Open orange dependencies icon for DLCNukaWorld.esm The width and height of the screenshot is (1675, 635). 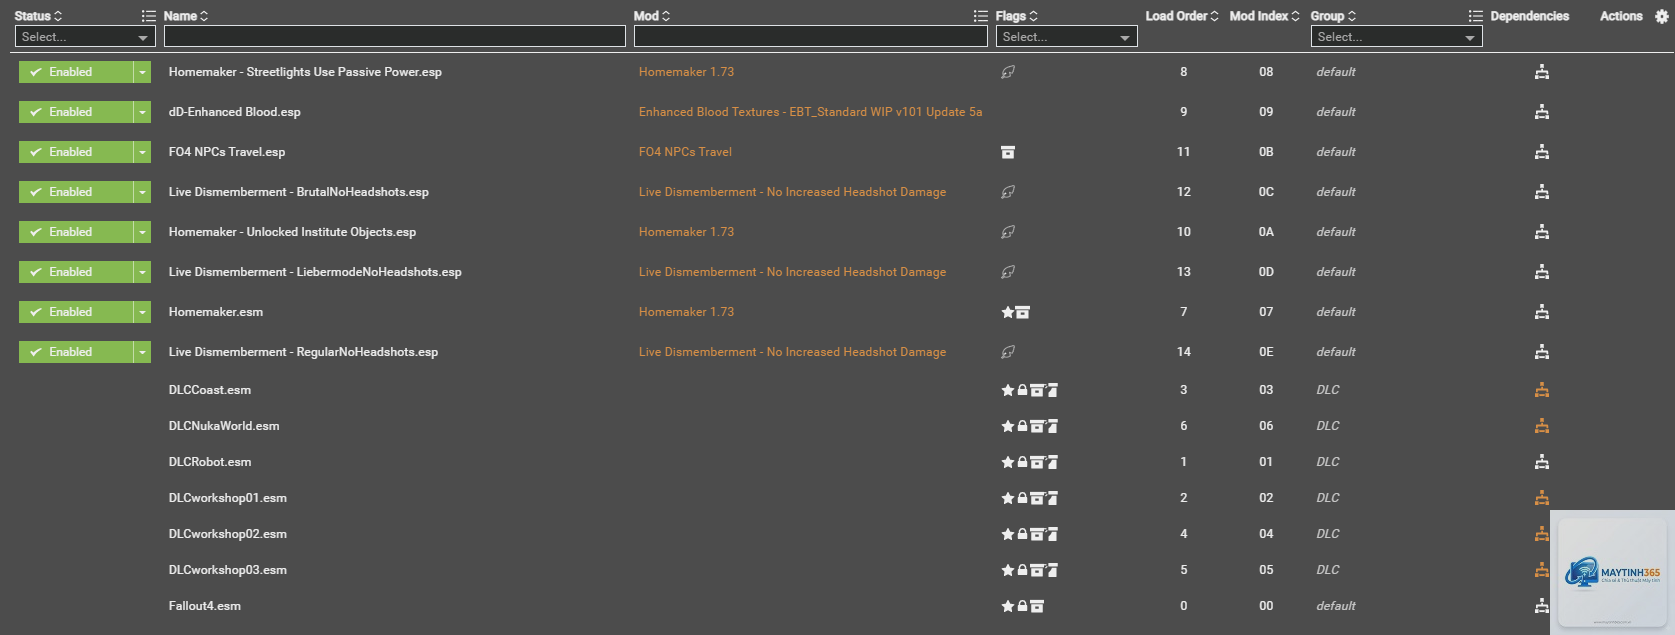coord(1542,426)
